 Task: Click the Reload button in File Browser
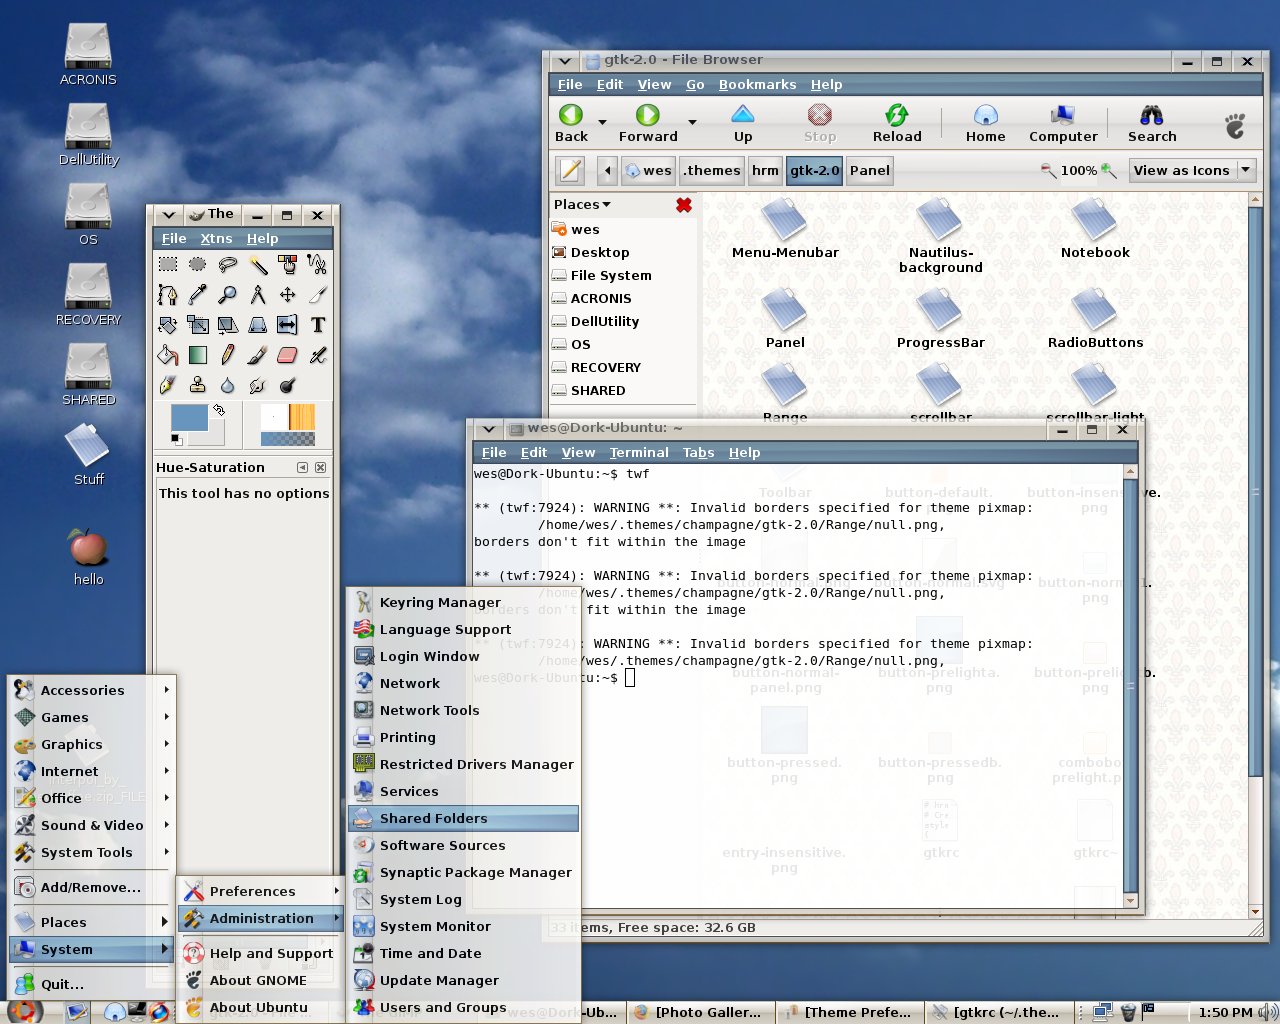click(x=897, y=124)
